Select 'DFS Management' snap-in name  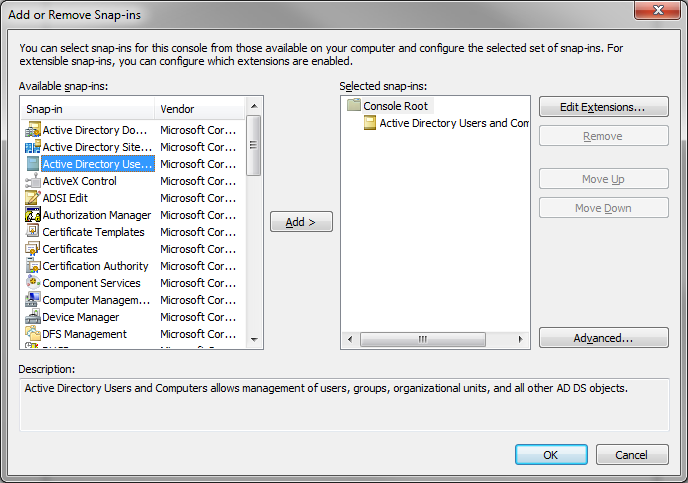click(84, 334)
